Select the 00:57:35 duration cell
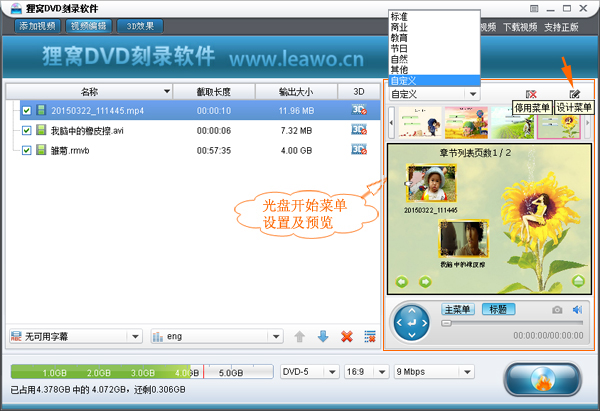The height and width of the screenshot is (411, 600). [214, 150]
